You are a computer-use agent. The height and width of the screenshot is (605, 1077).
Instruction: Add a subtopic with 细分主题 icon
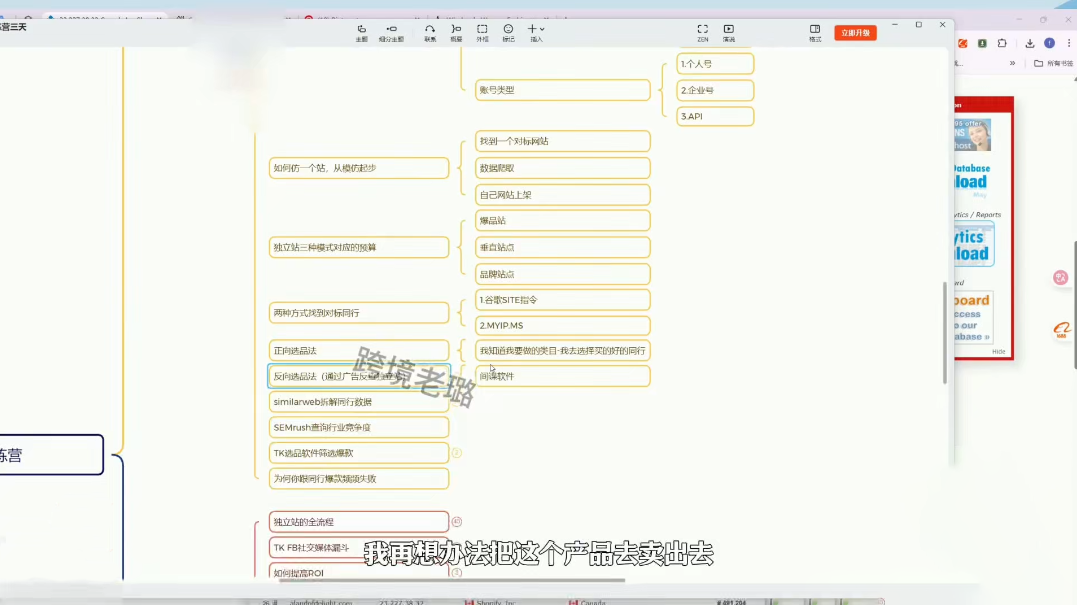(x=391, y=32)
